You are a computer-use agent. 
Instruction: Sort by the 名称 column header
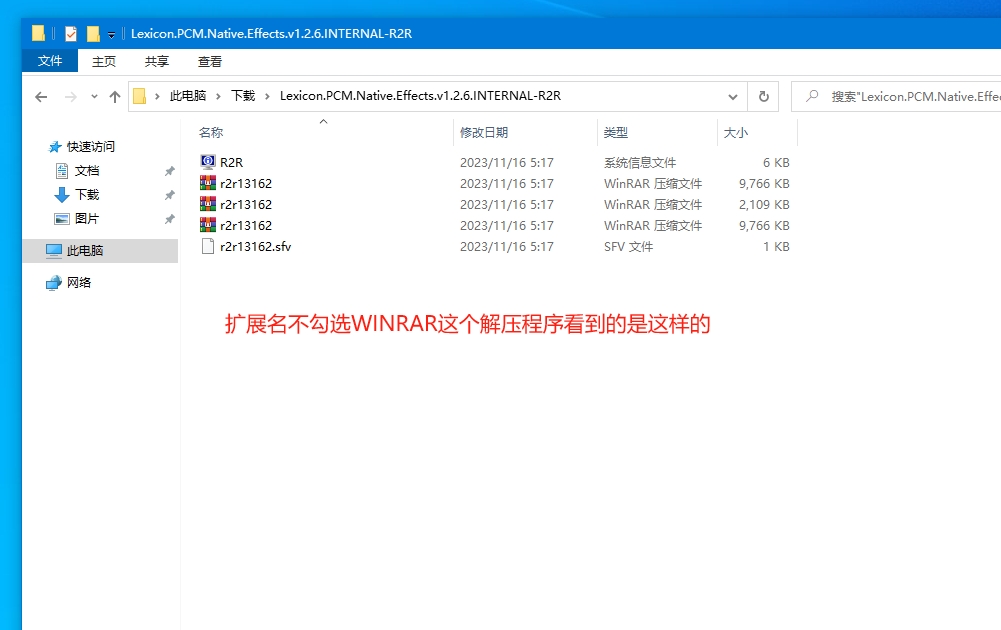point(211,133)
